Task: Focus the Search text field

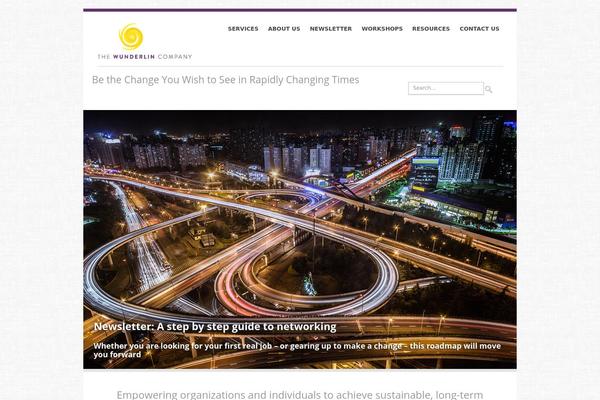Action: pos(446,88)
